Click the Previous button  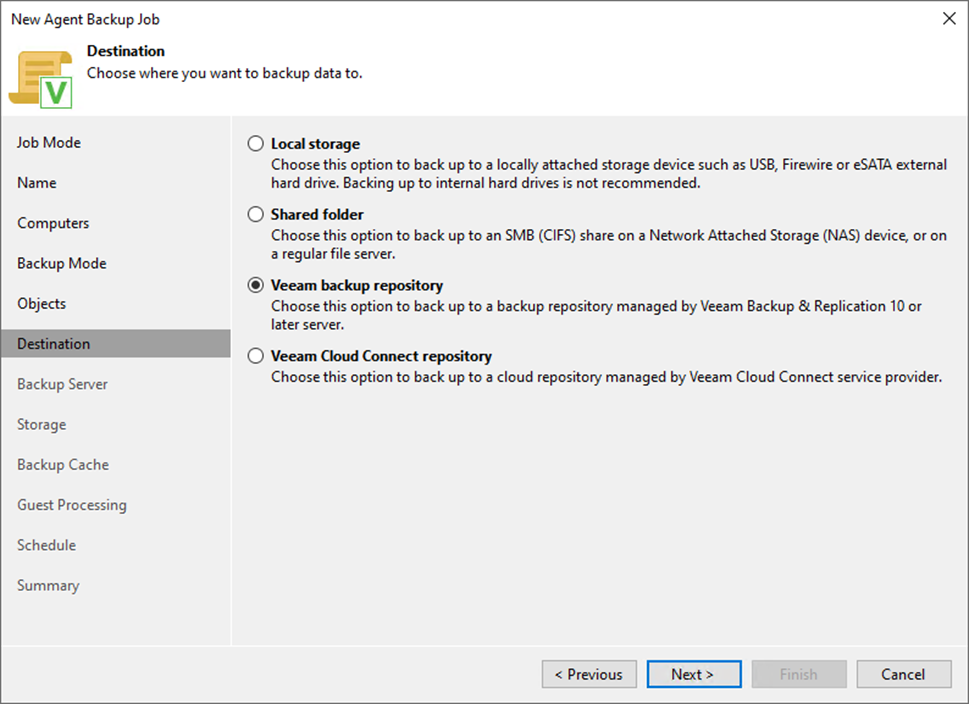coord(589,674)
